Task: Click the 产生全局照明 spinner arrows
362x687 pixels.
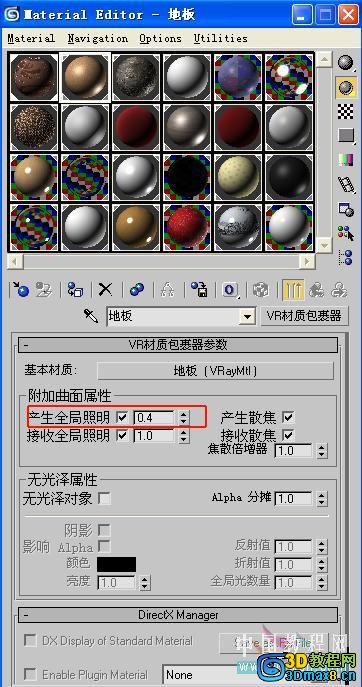Action: point(184,418)
